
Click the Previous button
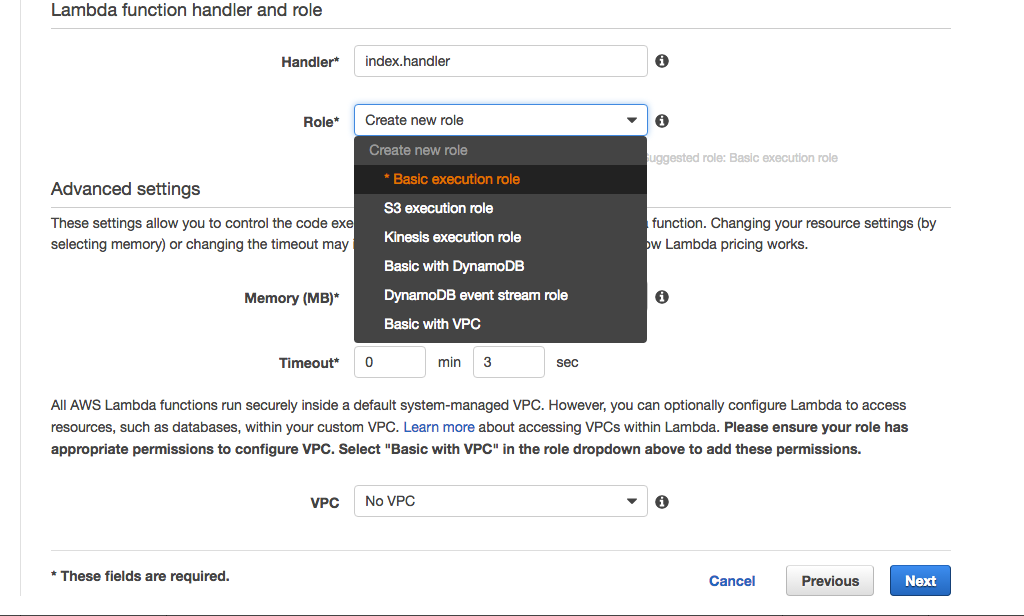coord(829,580)
